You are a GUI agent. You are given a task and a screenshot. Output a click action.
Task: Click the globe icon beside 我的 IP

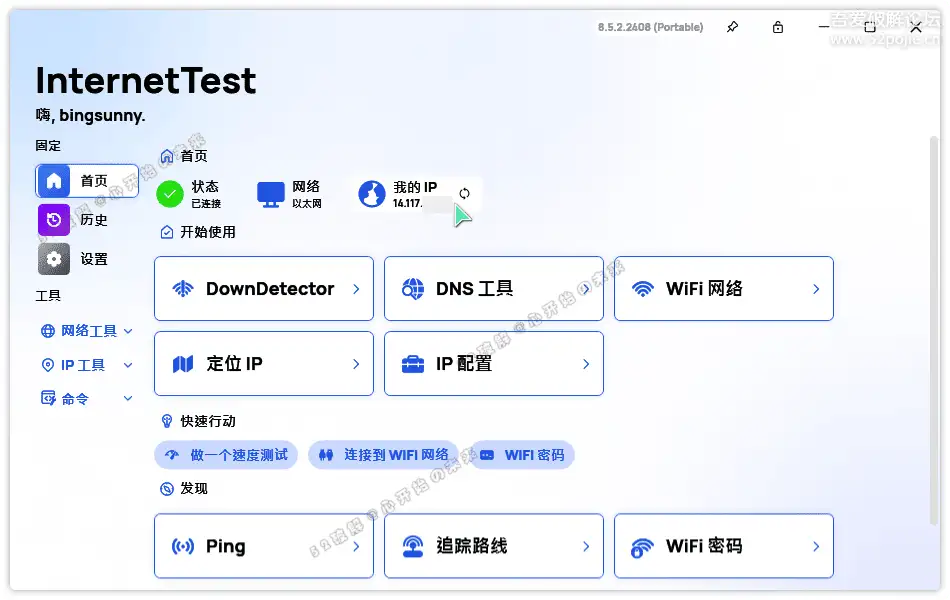(371, 194)
